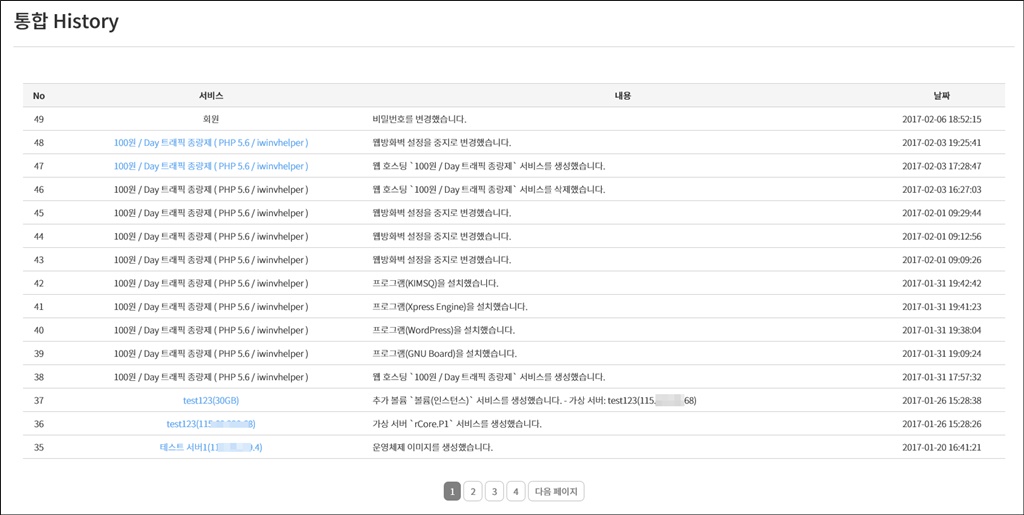Open the 테스트 서버1 link in row 35
Image resolution: width=1024 pixels, height=515 pixels.
point(211,447)
